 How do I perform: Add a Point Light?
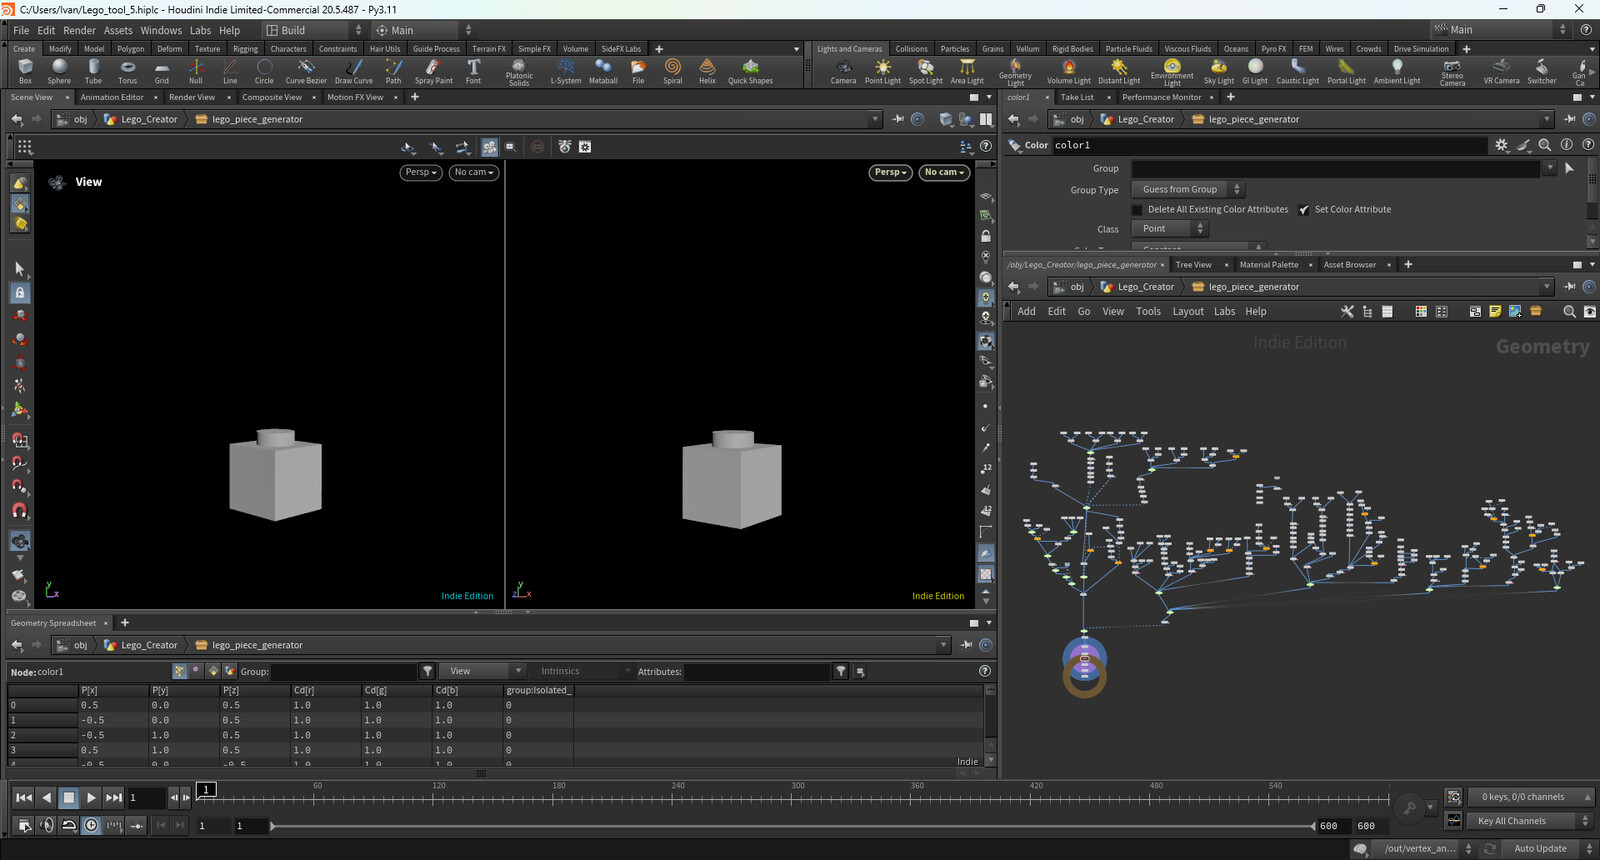pyautogui.click(x=882, y=71)
